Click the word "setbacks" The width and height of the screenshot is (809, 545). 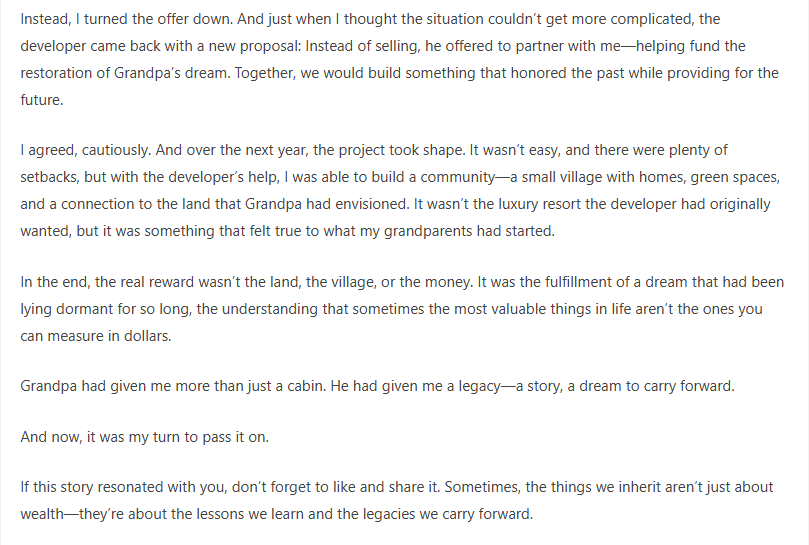tap(49, 178)
